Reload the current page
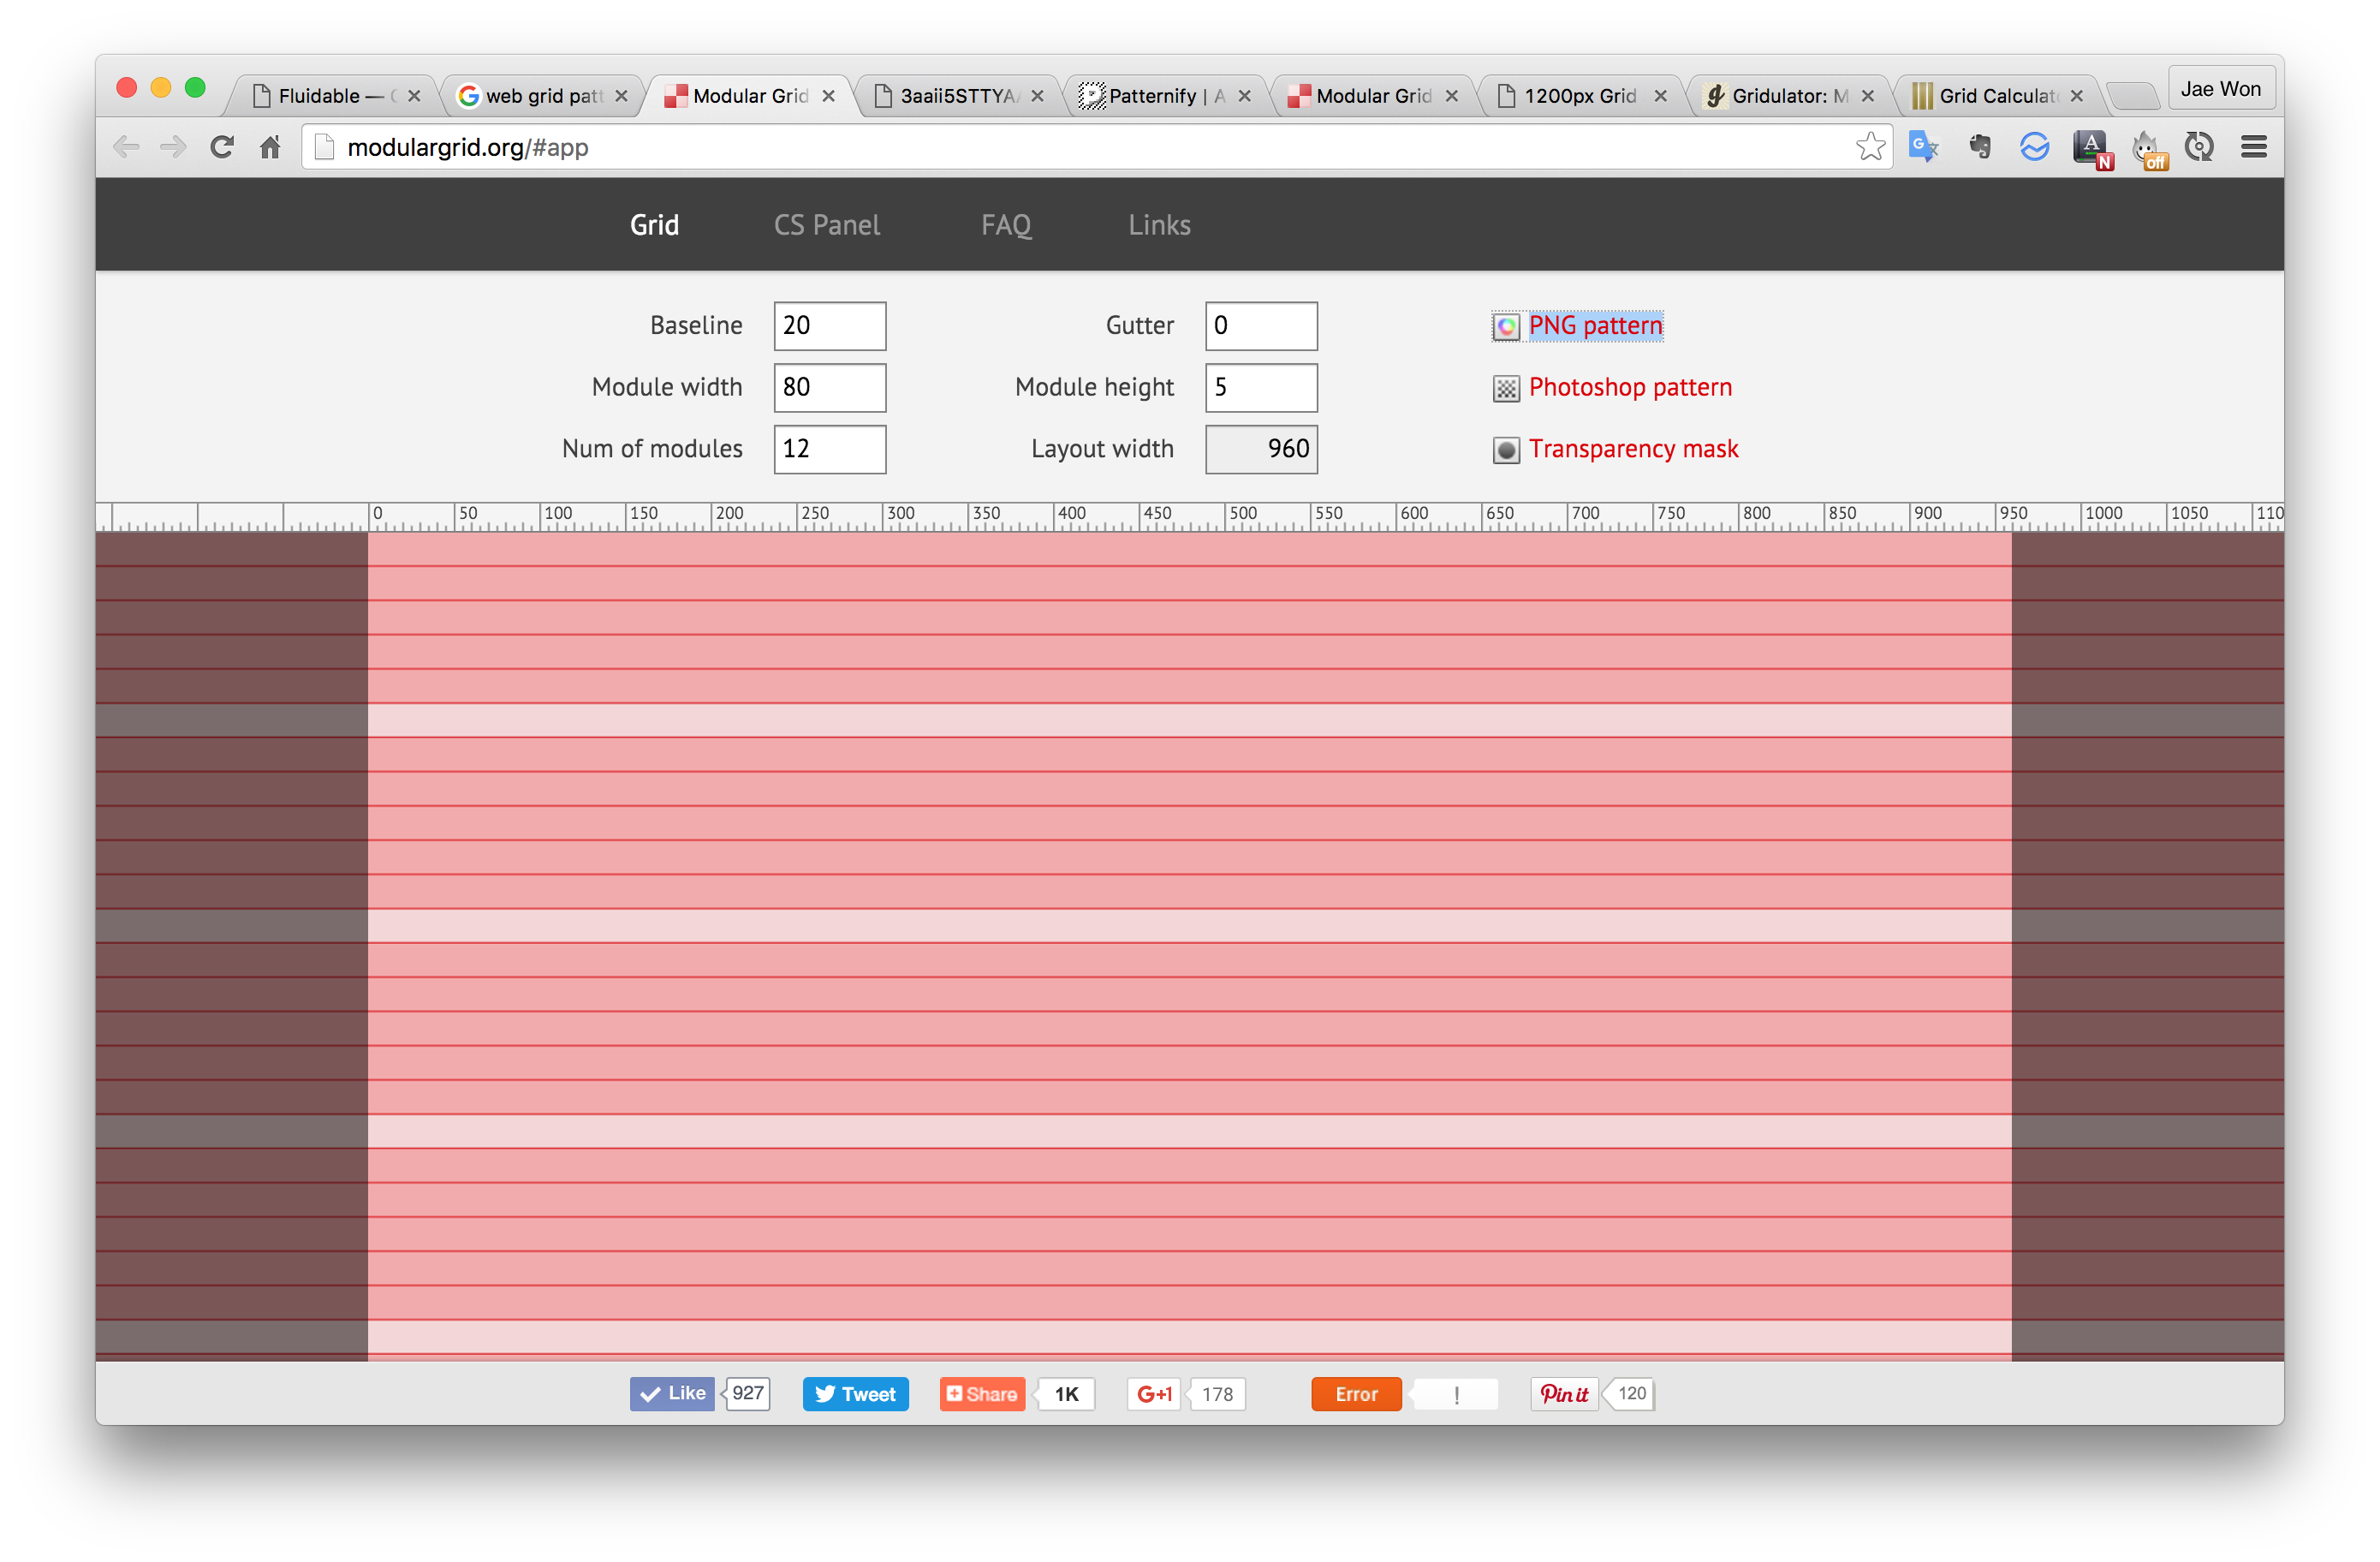 click(222, 147)
